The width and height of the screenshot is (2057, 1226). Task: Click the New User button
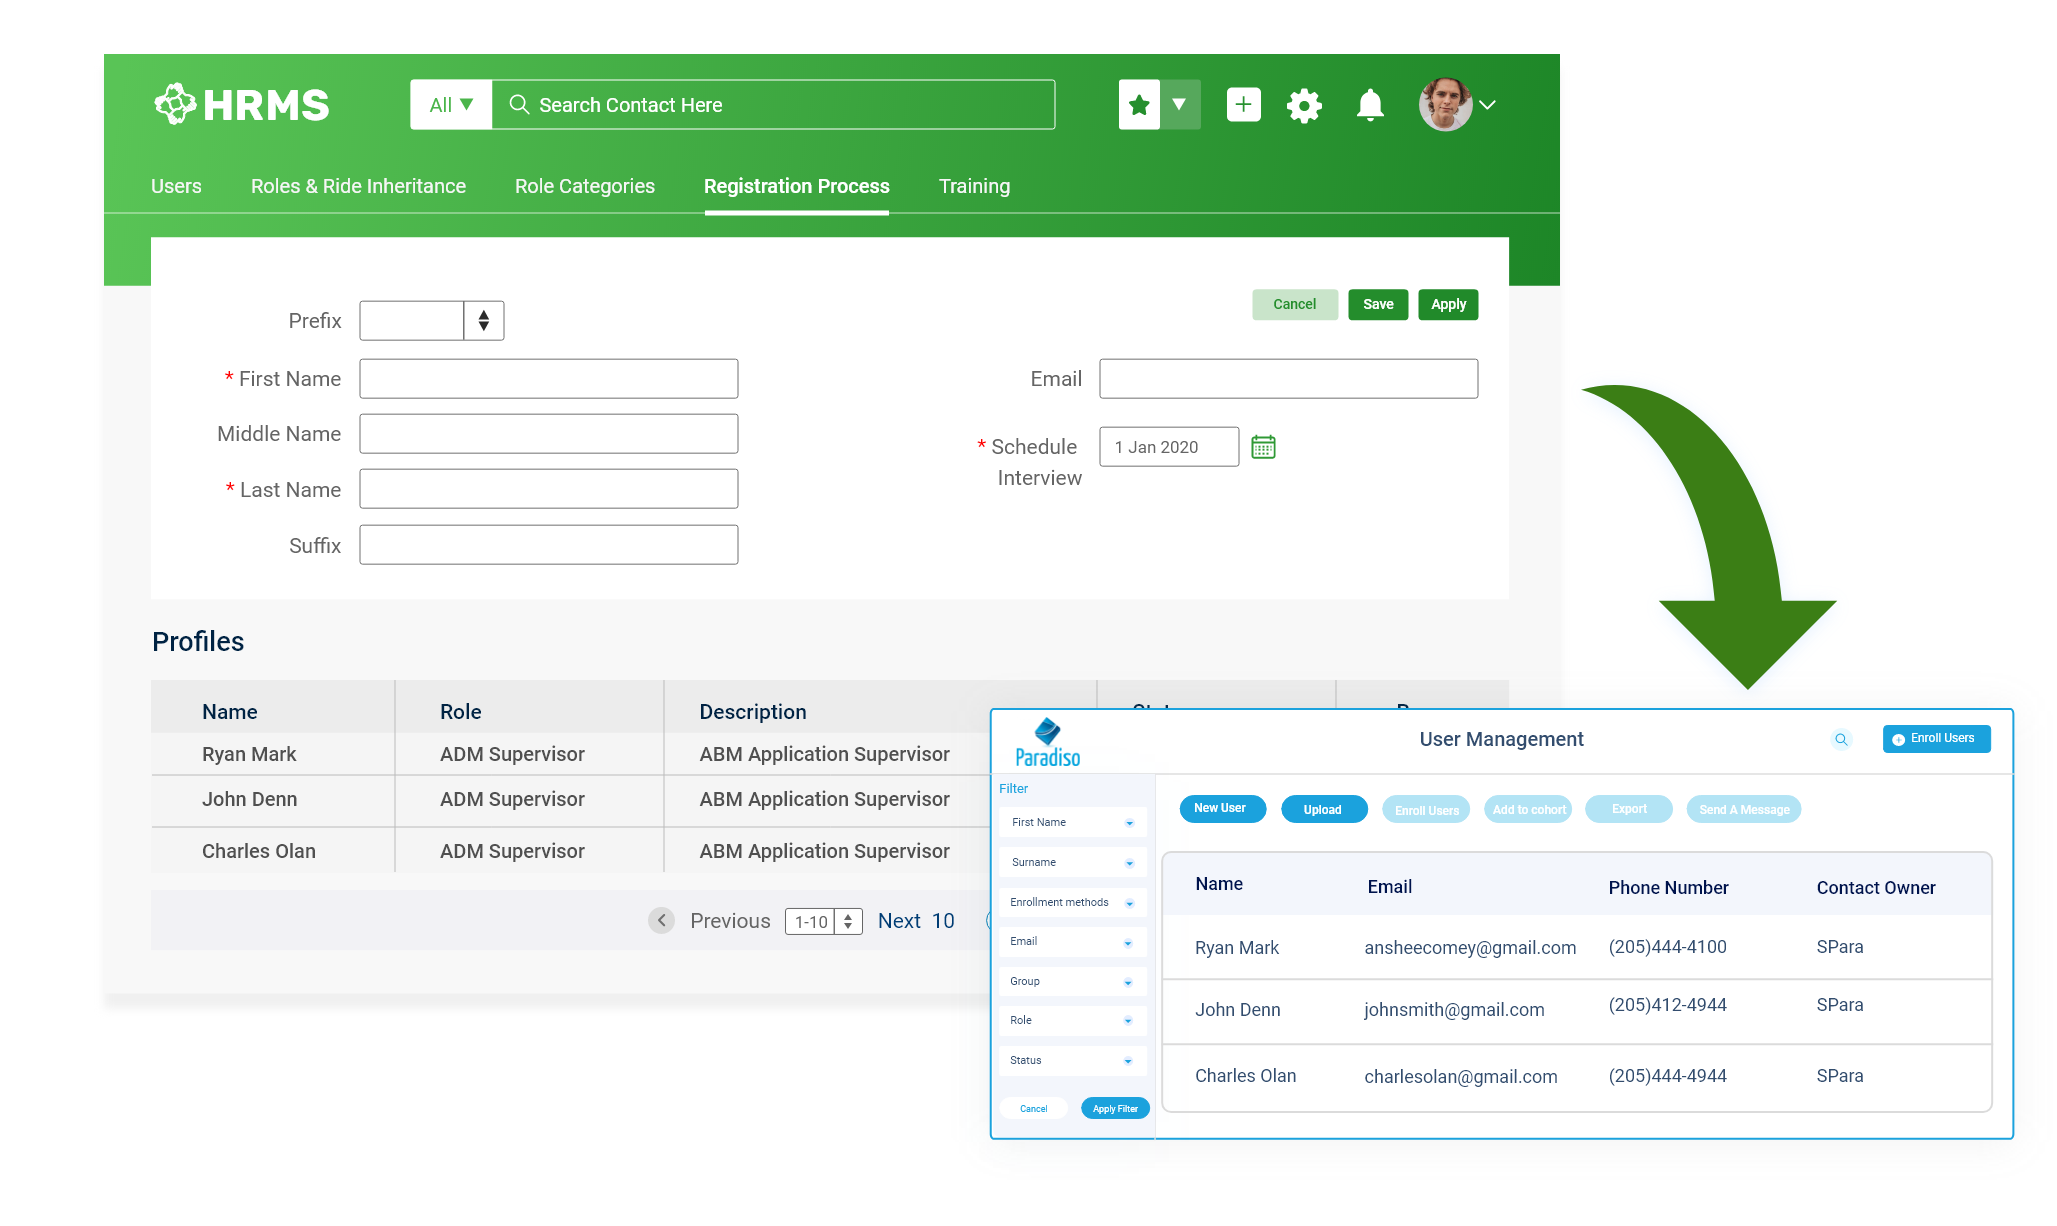(x=1222, y=809)
